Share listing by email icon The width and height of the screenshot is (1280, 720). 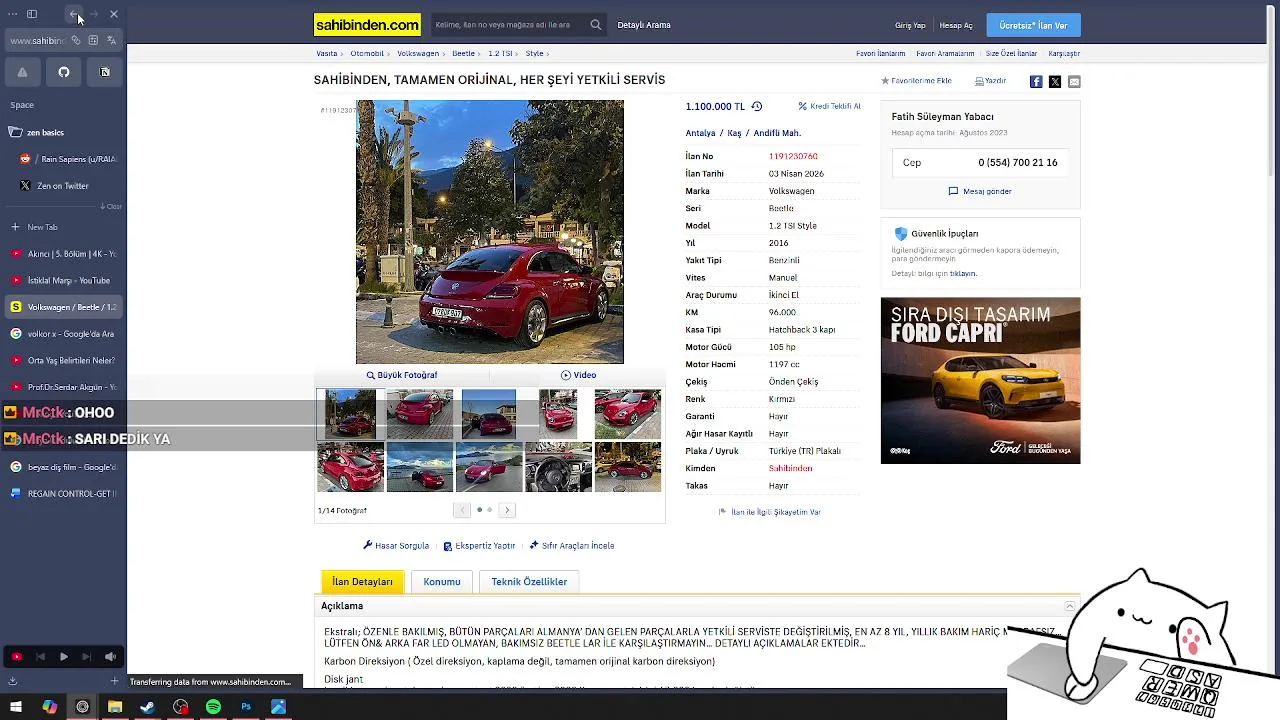(1074, 82)
